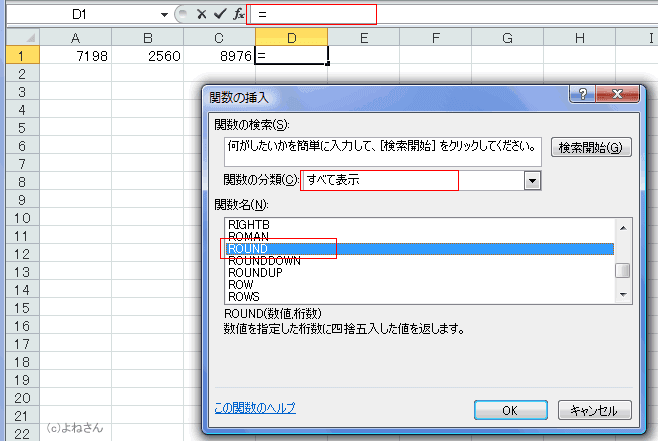Click the Enter checkmark formula bar icon
658x441 pixels.
click(220, 14)
